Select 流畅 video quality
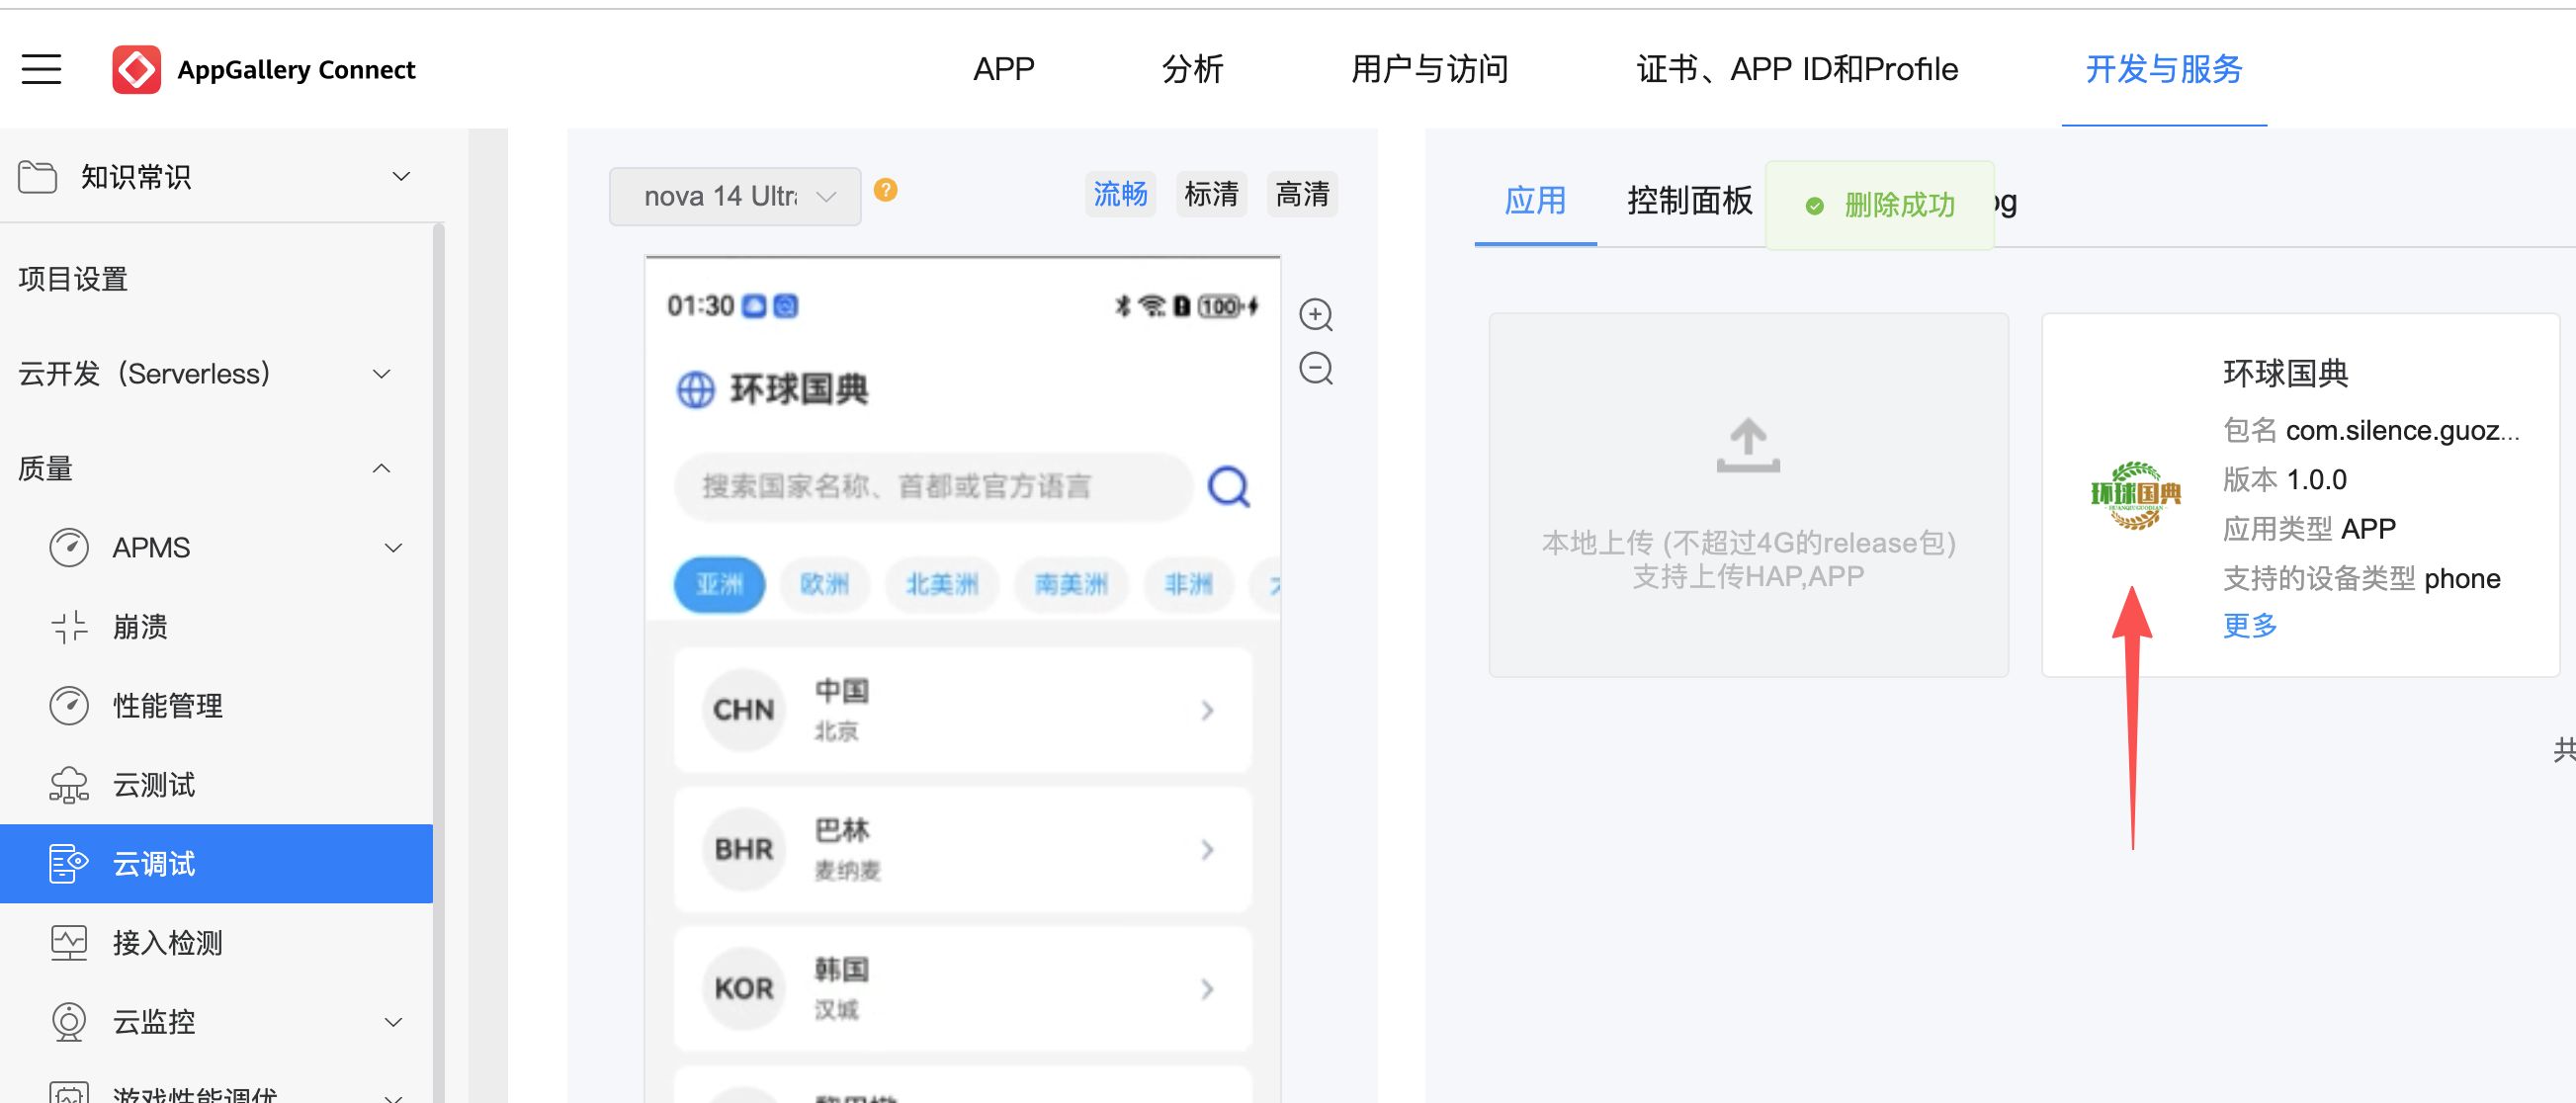Viewport: 2576px width, 1103px height. (x=1120, y=193)
